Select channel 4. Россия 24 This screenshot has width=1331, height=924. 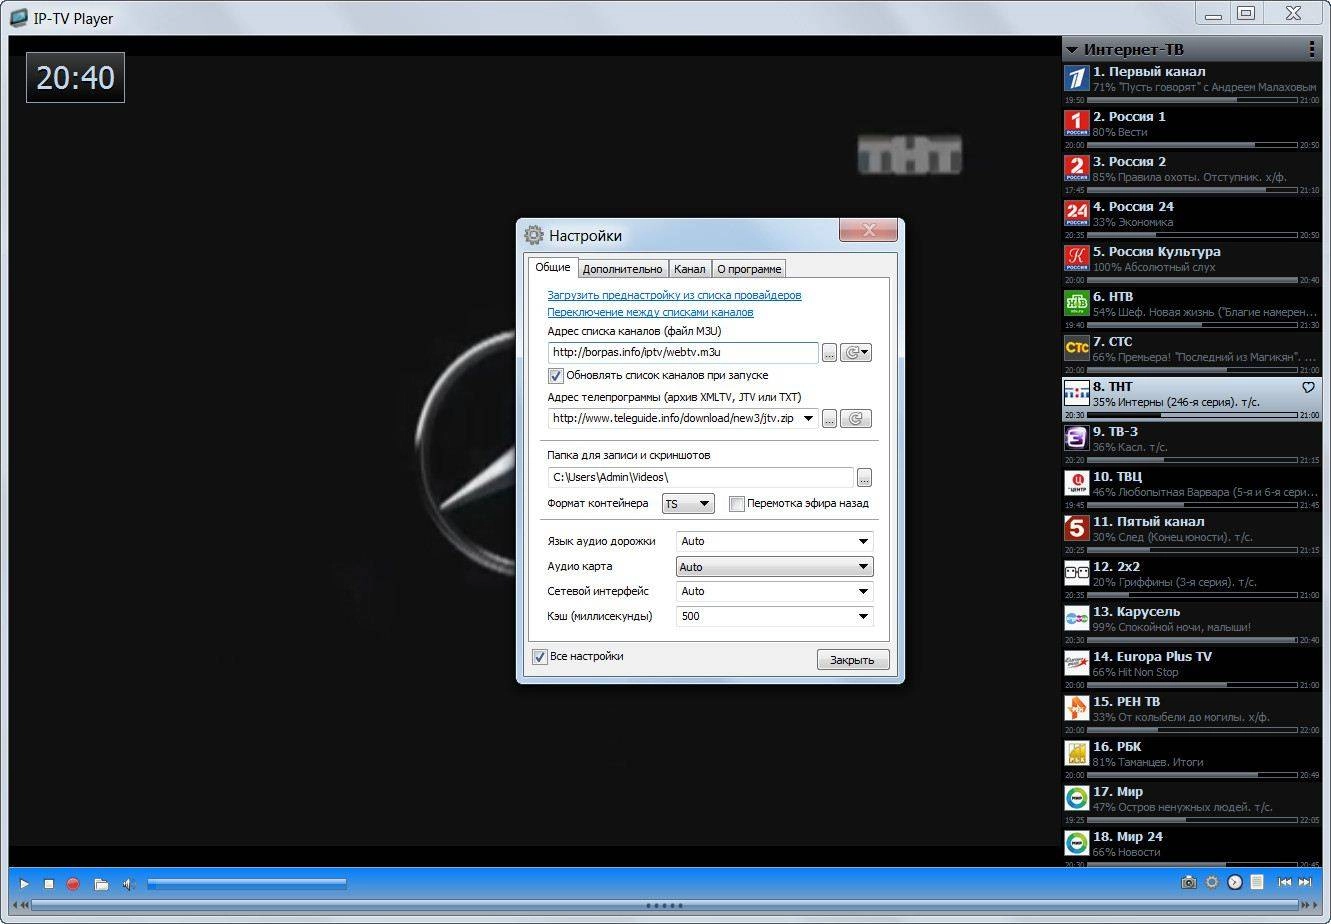click(x=1192, y=220)
